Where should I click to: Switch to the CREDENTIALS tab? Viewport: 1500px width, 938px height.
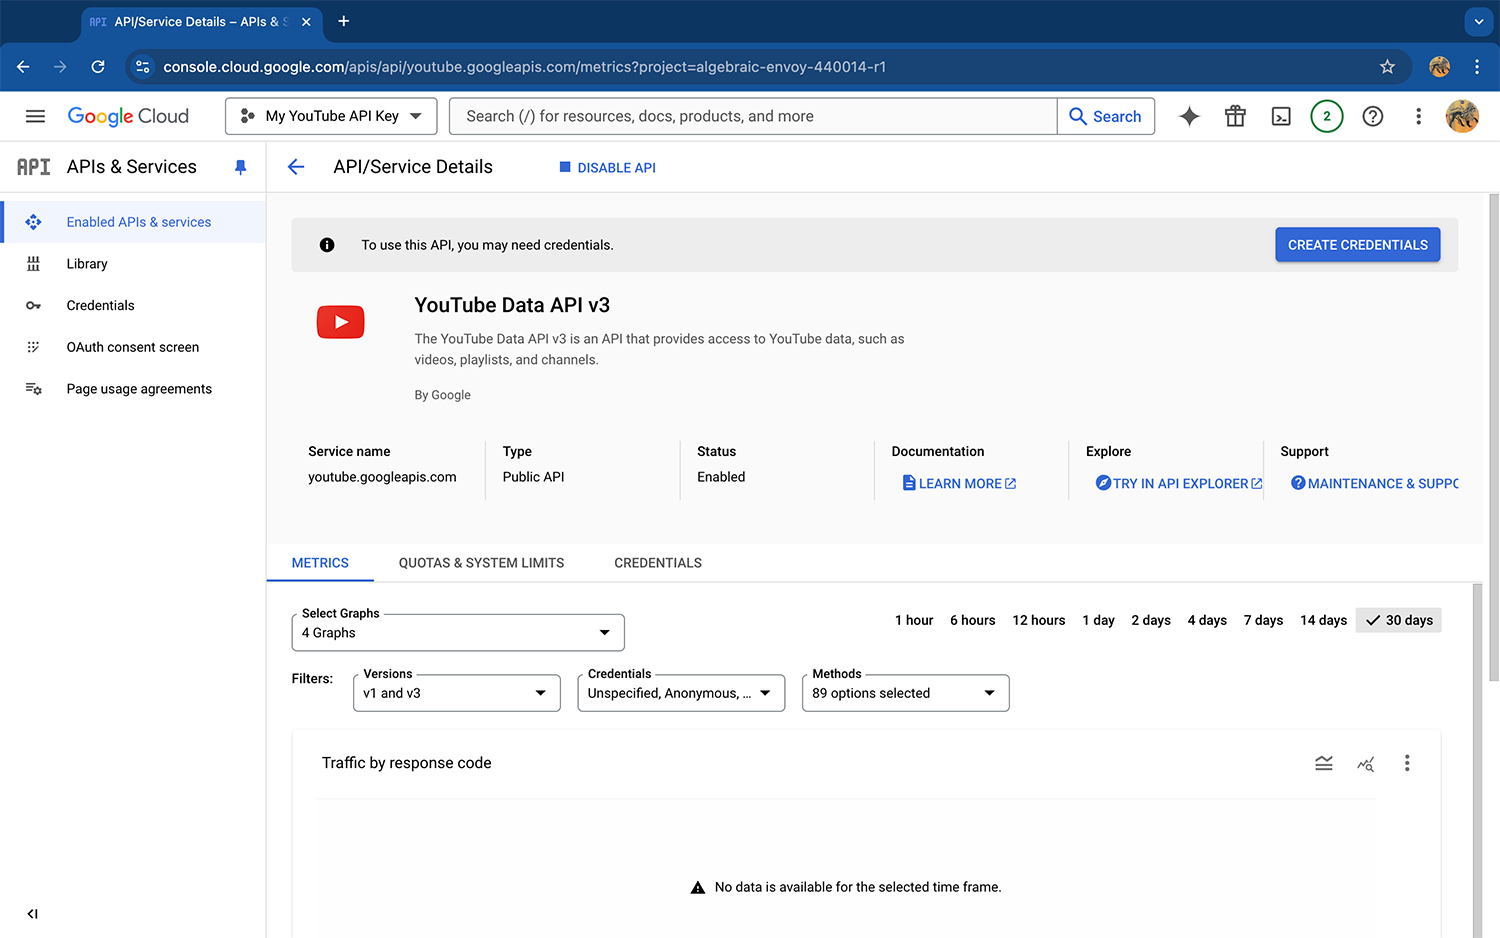(658, 563)
